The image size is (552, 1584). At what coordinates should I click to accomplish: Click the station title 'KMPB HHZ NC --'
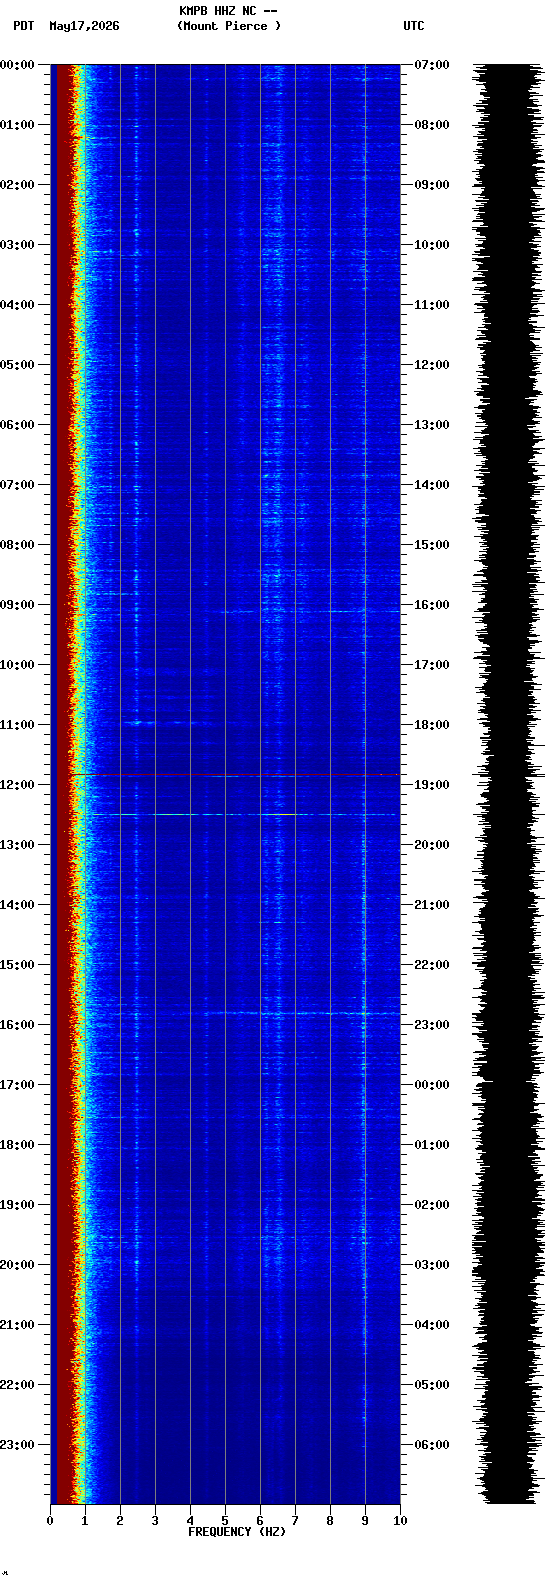pyautogui.click(x=228, y=11)
